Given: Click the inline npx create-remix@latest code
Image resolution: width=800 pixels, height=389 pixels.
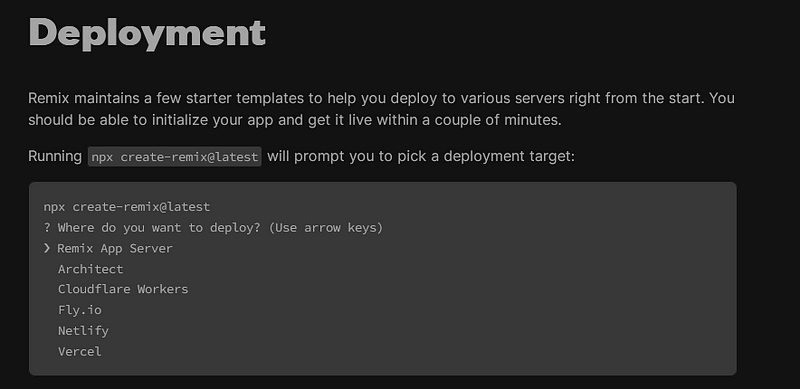Looking at the screenshot, I should [x=174, y=157].
